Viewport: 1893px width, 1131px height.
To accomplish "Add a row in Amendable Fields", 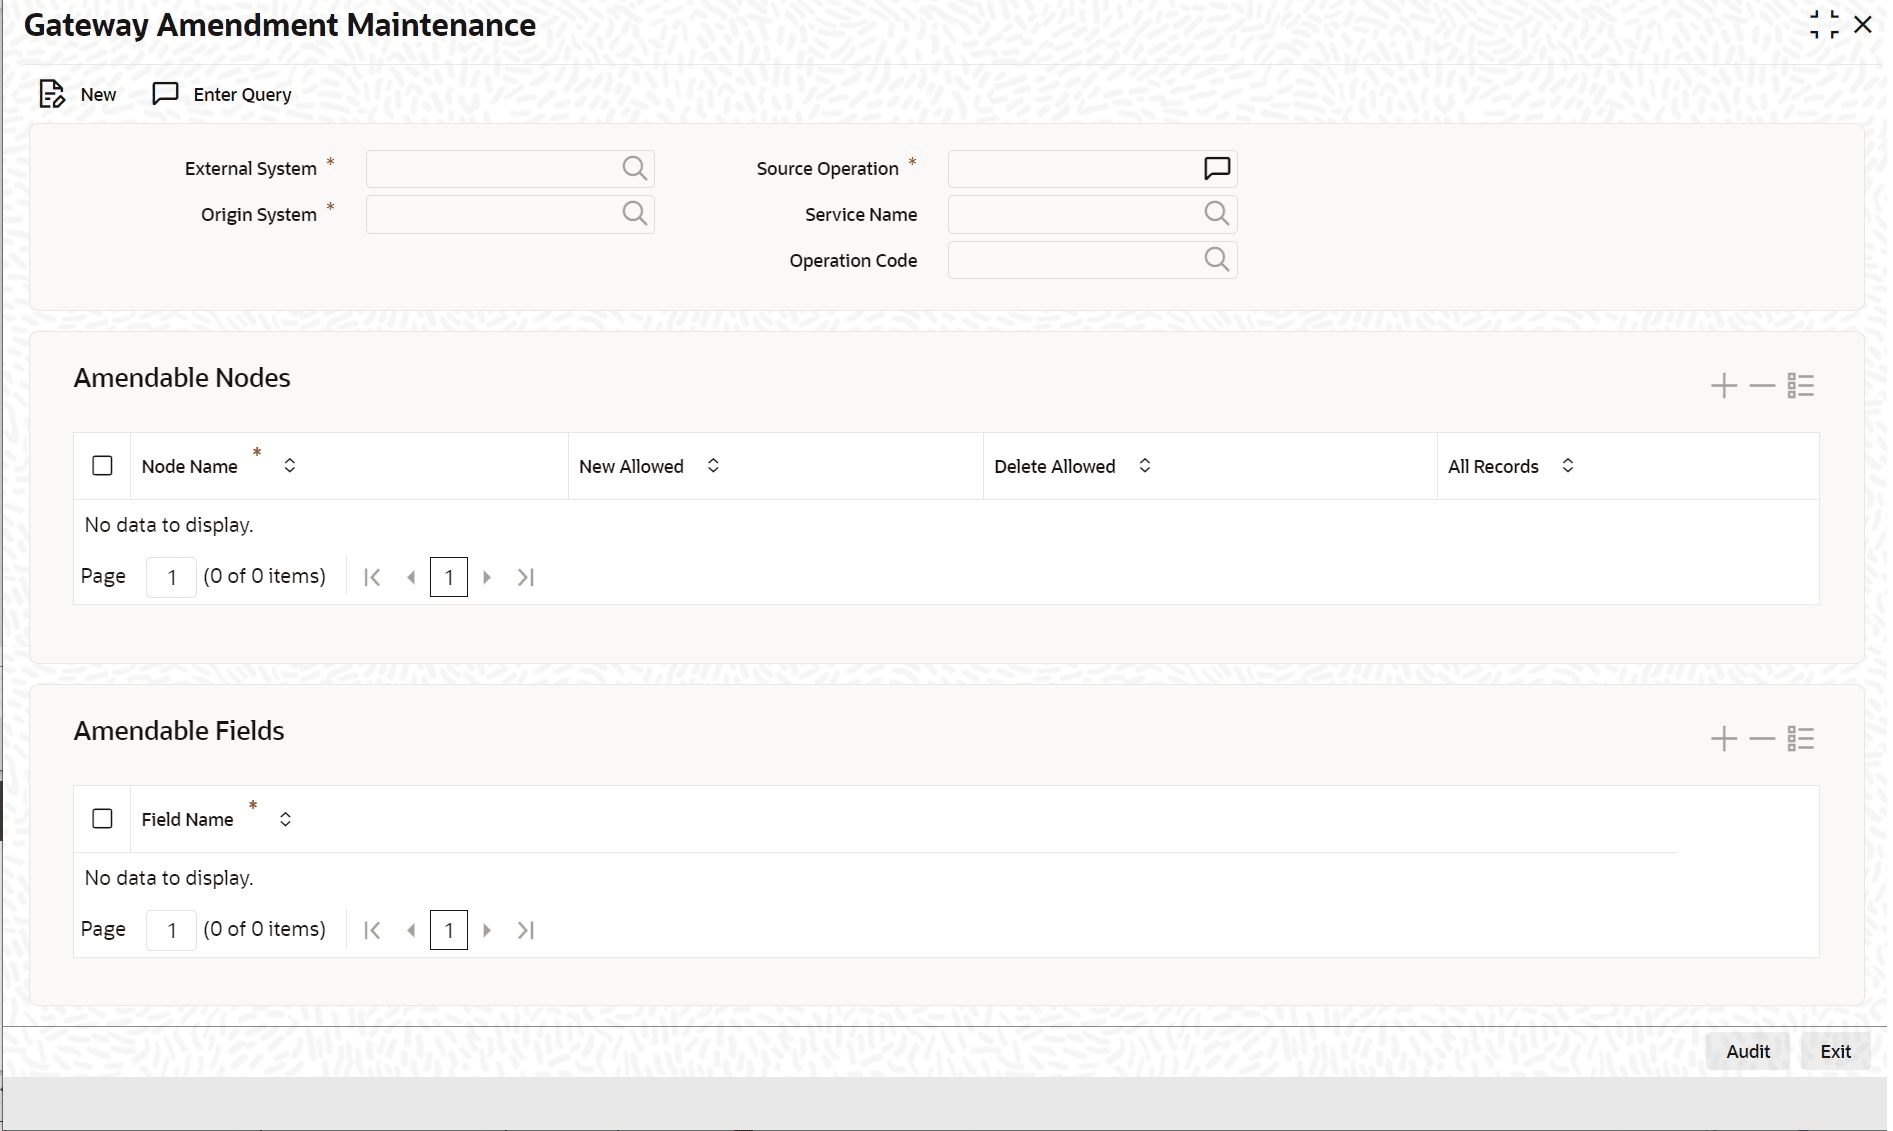I will (x=1723, y=738).
